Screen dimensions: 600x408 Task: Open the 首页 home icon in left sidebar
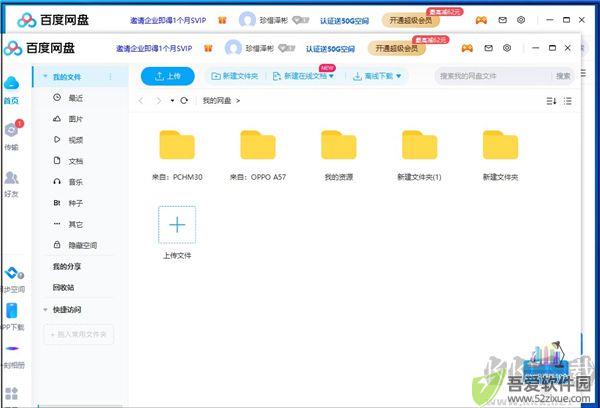coord(11,83)
